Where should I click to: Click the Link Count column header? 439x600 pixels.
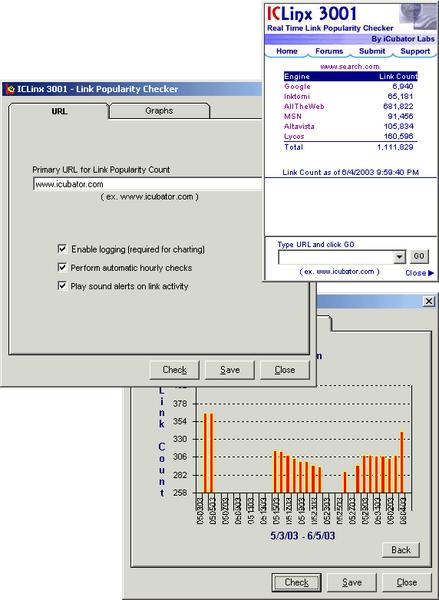[398, 77]
